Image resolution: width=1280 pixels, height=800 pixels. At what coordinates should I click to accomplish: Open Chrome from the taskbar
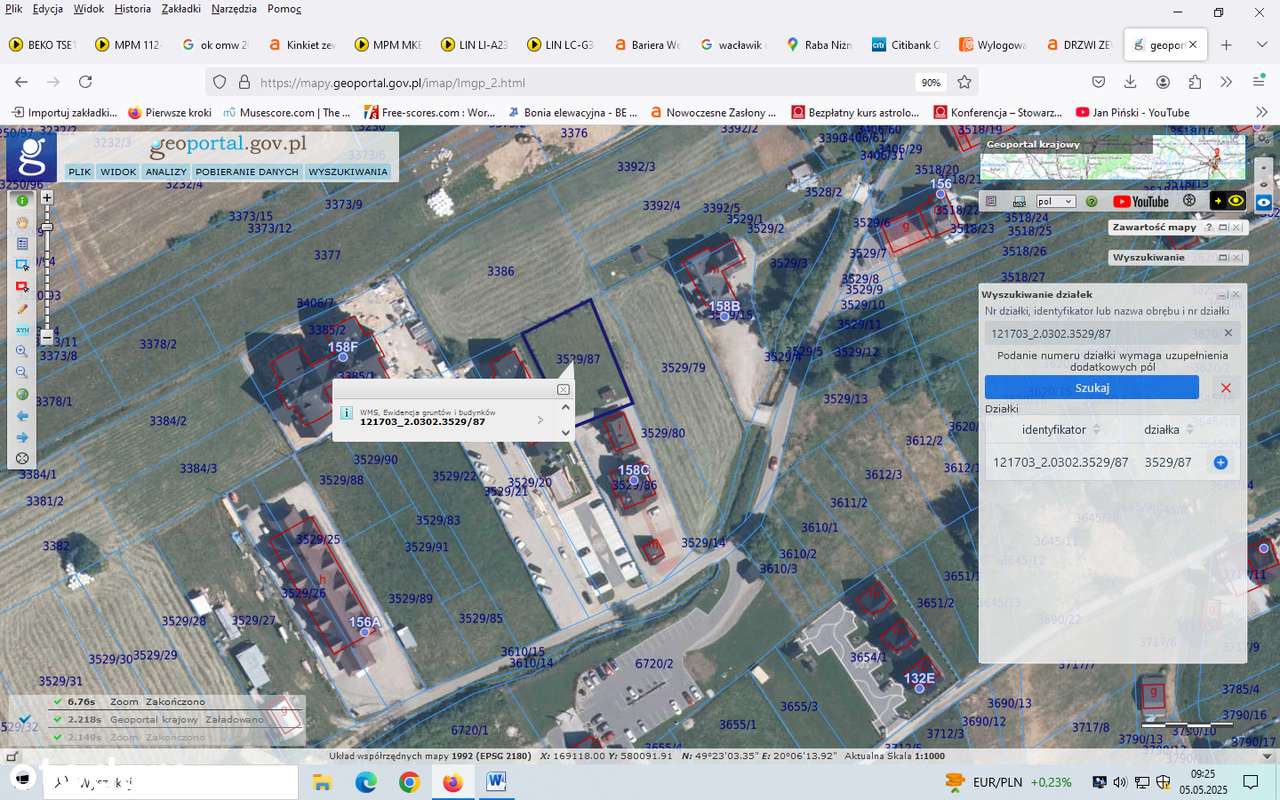click(409, 781)
